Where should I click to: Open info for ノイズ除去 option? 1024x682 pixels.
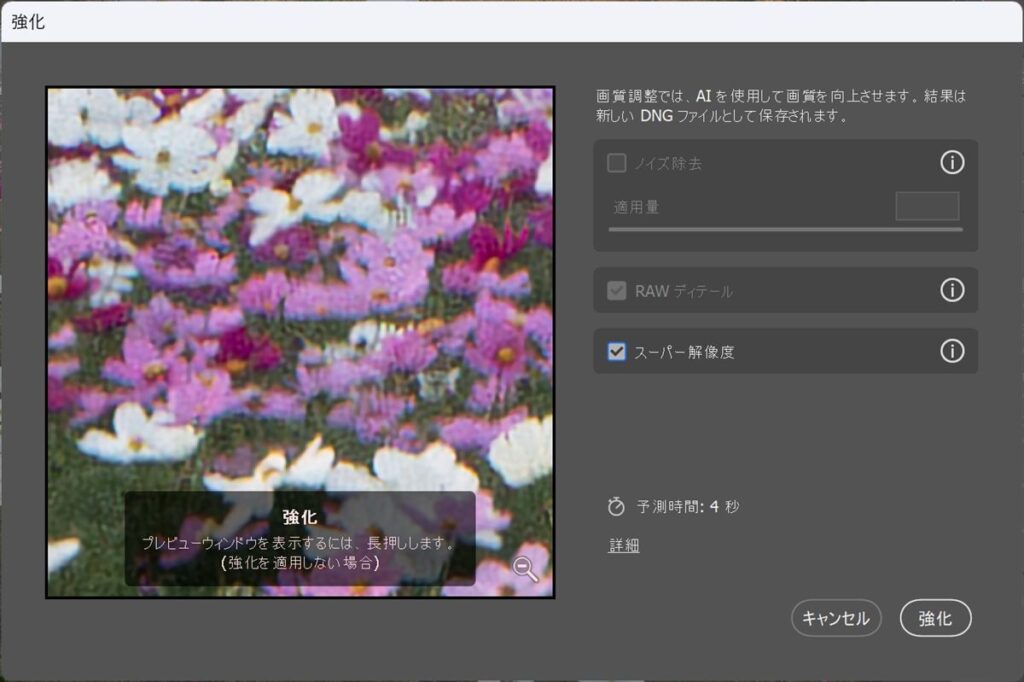click(952, 162)
